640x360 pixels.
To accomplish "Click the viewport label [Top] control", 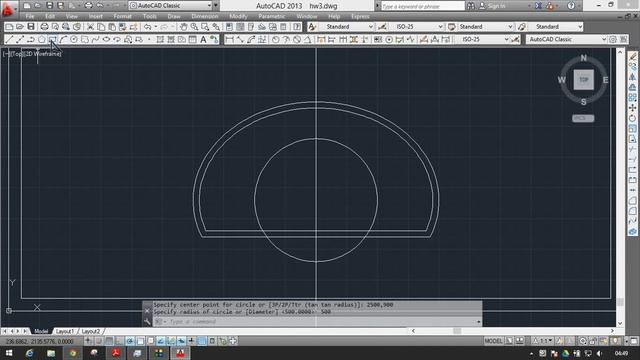I will [17, 53].
